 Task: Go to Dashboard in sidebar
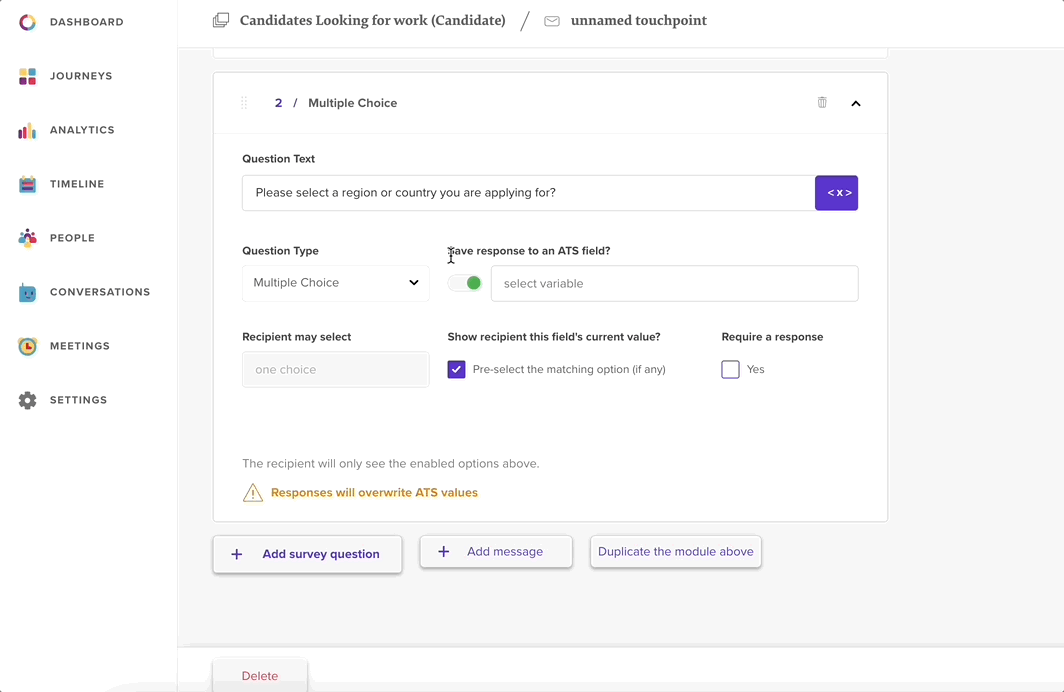pos(87,22)
